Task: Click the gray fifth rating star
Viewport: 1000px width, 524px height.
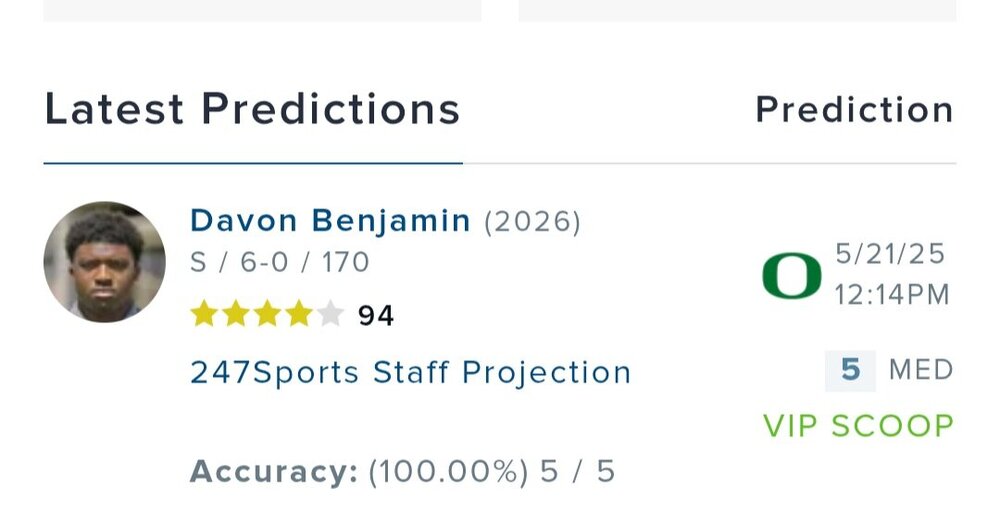Action: [330, 315]
